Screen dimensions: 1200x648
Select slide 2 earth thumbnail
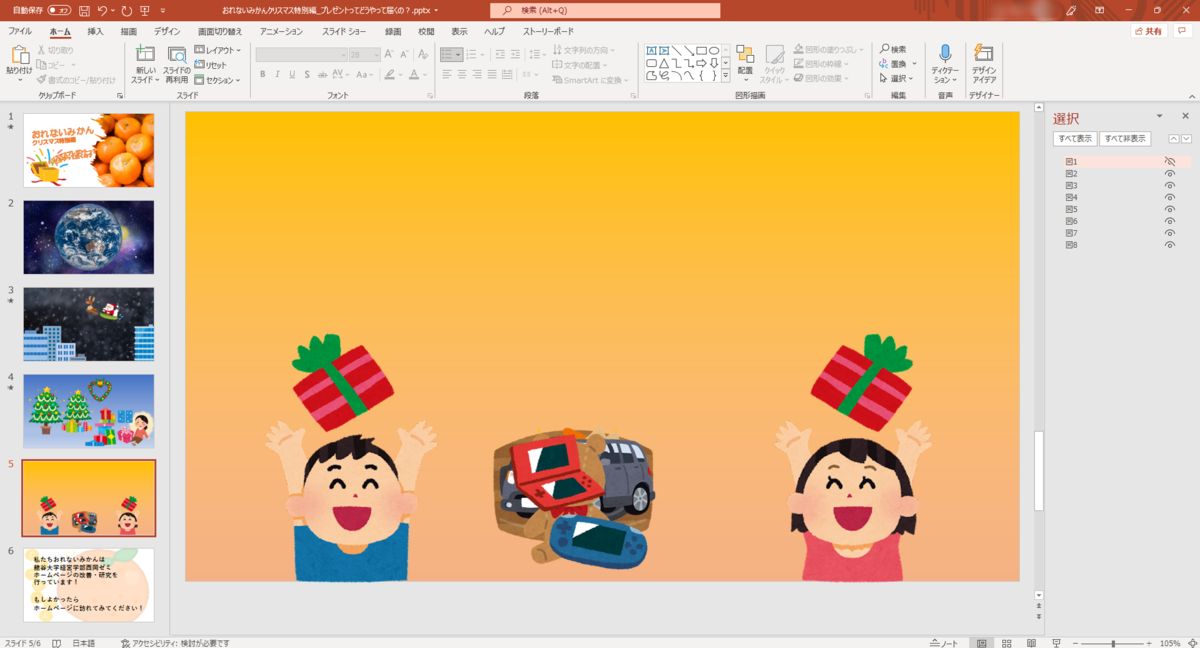pos(89,237)
